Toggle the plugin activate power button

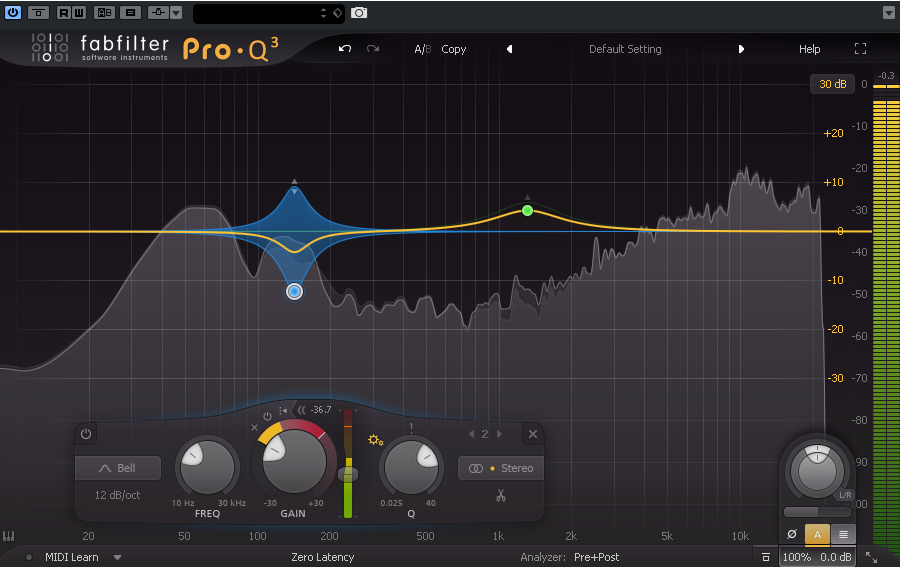coord(13,12)
